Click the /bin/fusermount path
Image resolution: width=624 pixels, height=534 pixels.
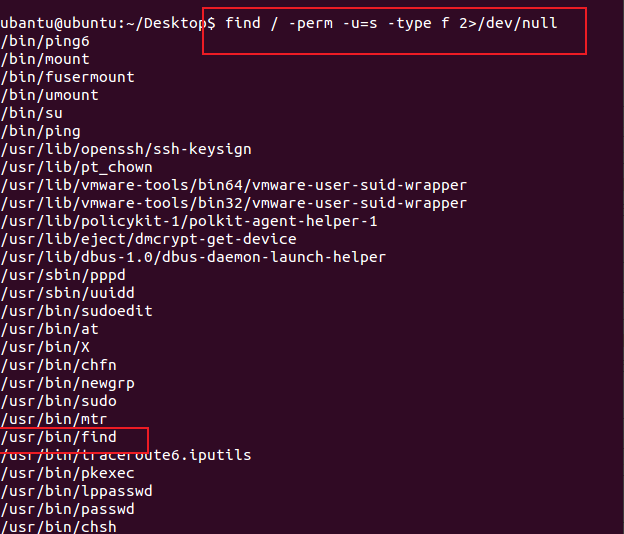pyautogui.click(x=68, y=77)
